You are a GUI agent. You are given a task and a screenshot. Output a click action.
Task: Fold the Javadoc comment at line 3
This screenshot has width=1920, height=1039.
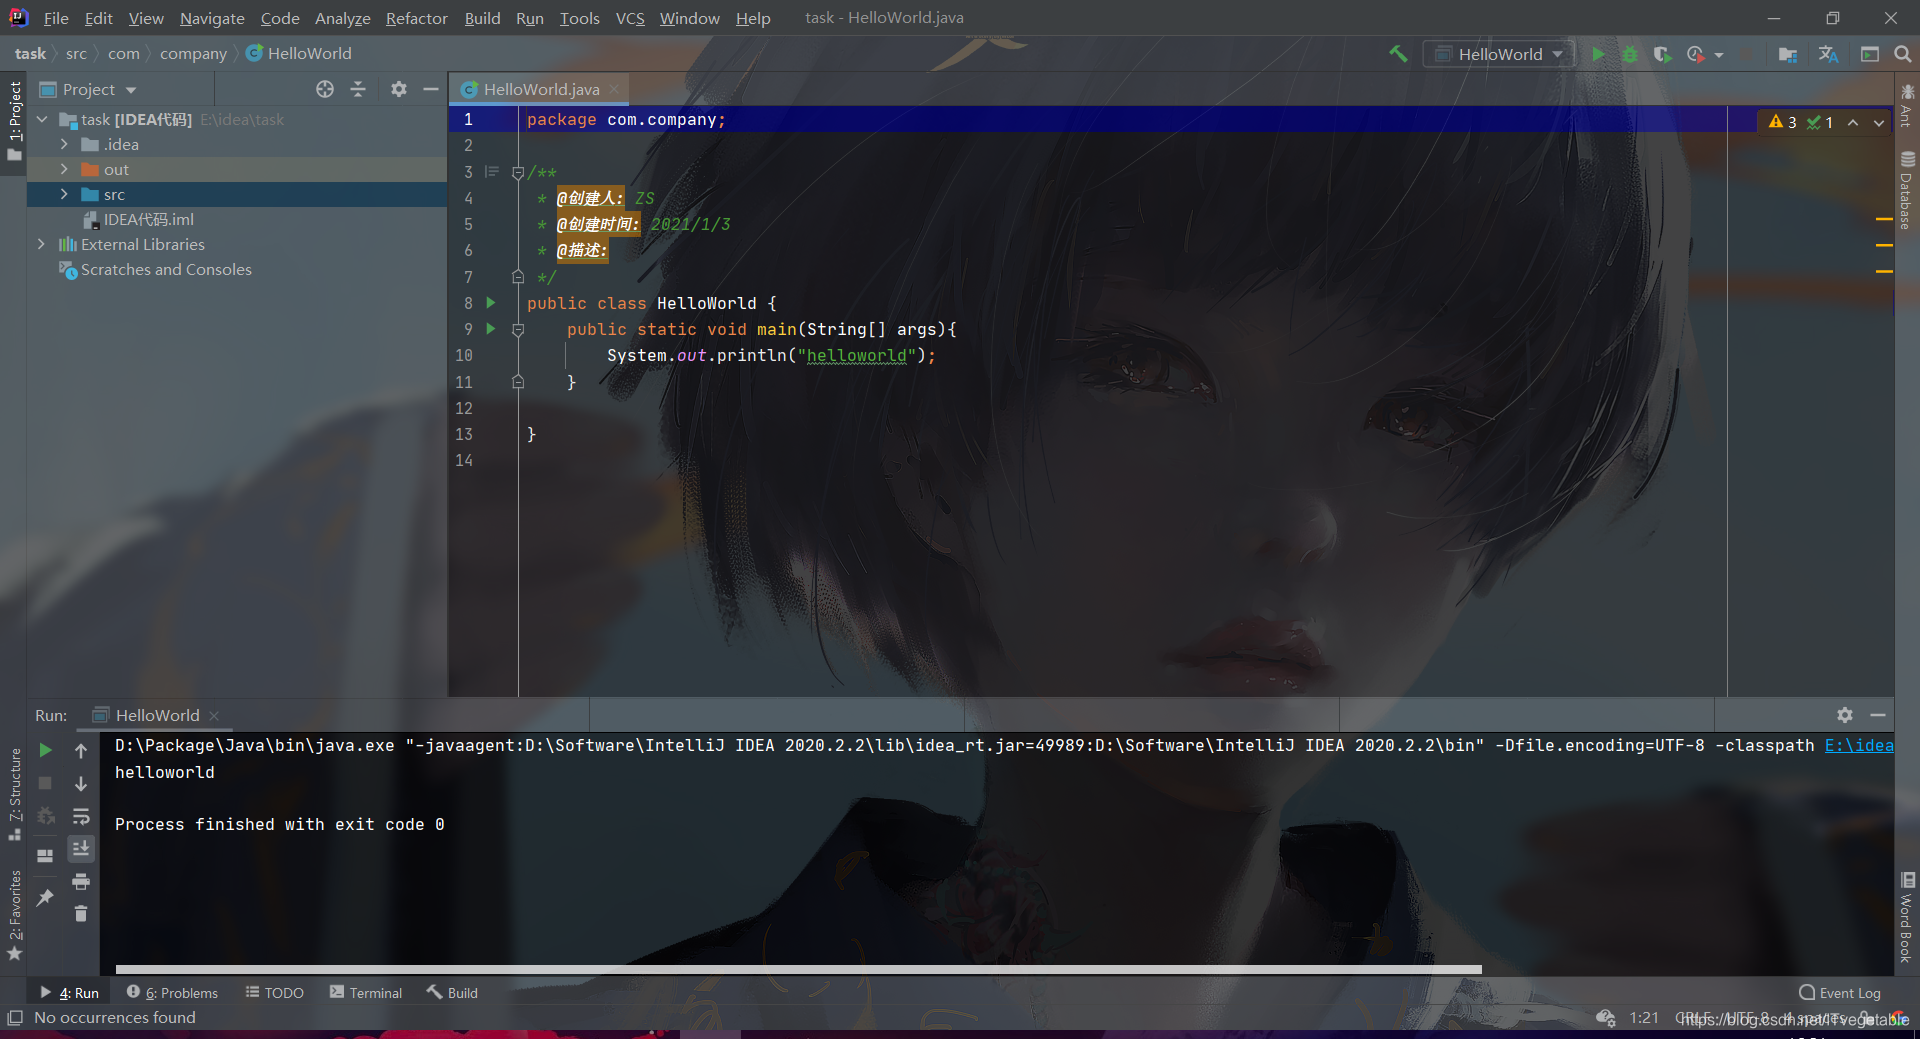(x=518, y=172)
